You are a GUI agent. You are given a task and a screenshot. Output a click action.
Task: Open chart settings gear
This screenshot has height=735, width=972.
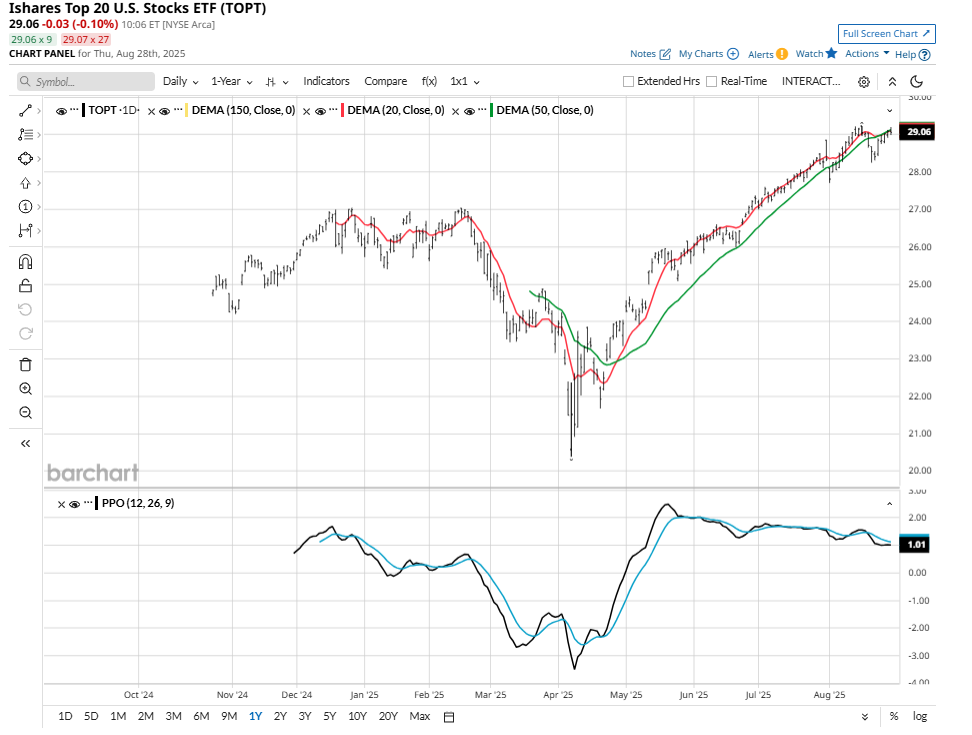click(x=864, y=82)
